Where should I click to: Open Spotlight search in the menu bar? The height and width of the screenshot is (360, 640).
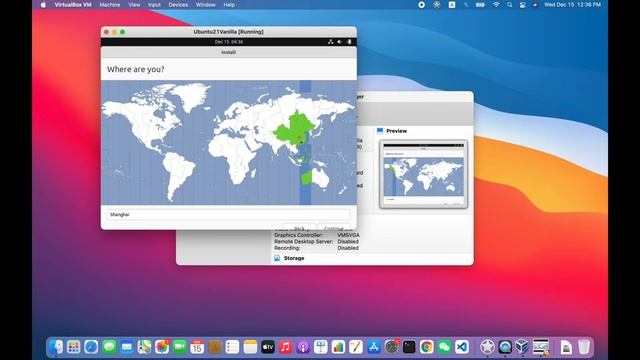(x=510, y=5)
